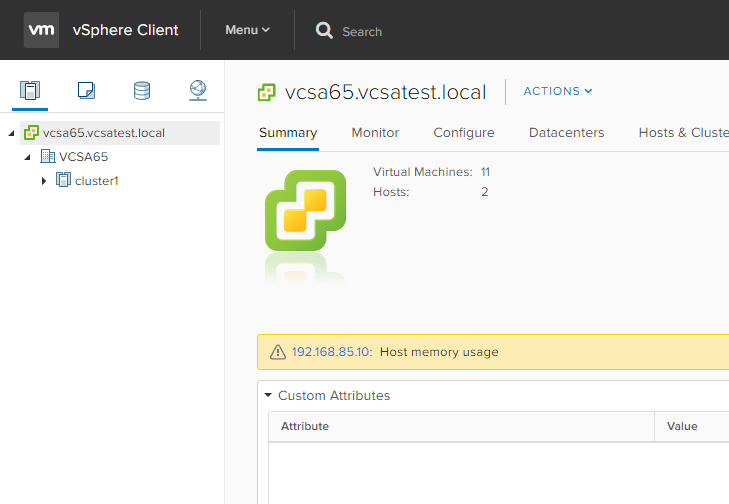729x504 pixels.
Task: Switch to VMs and Templates view icon
Action: click(x=86, y=91)
